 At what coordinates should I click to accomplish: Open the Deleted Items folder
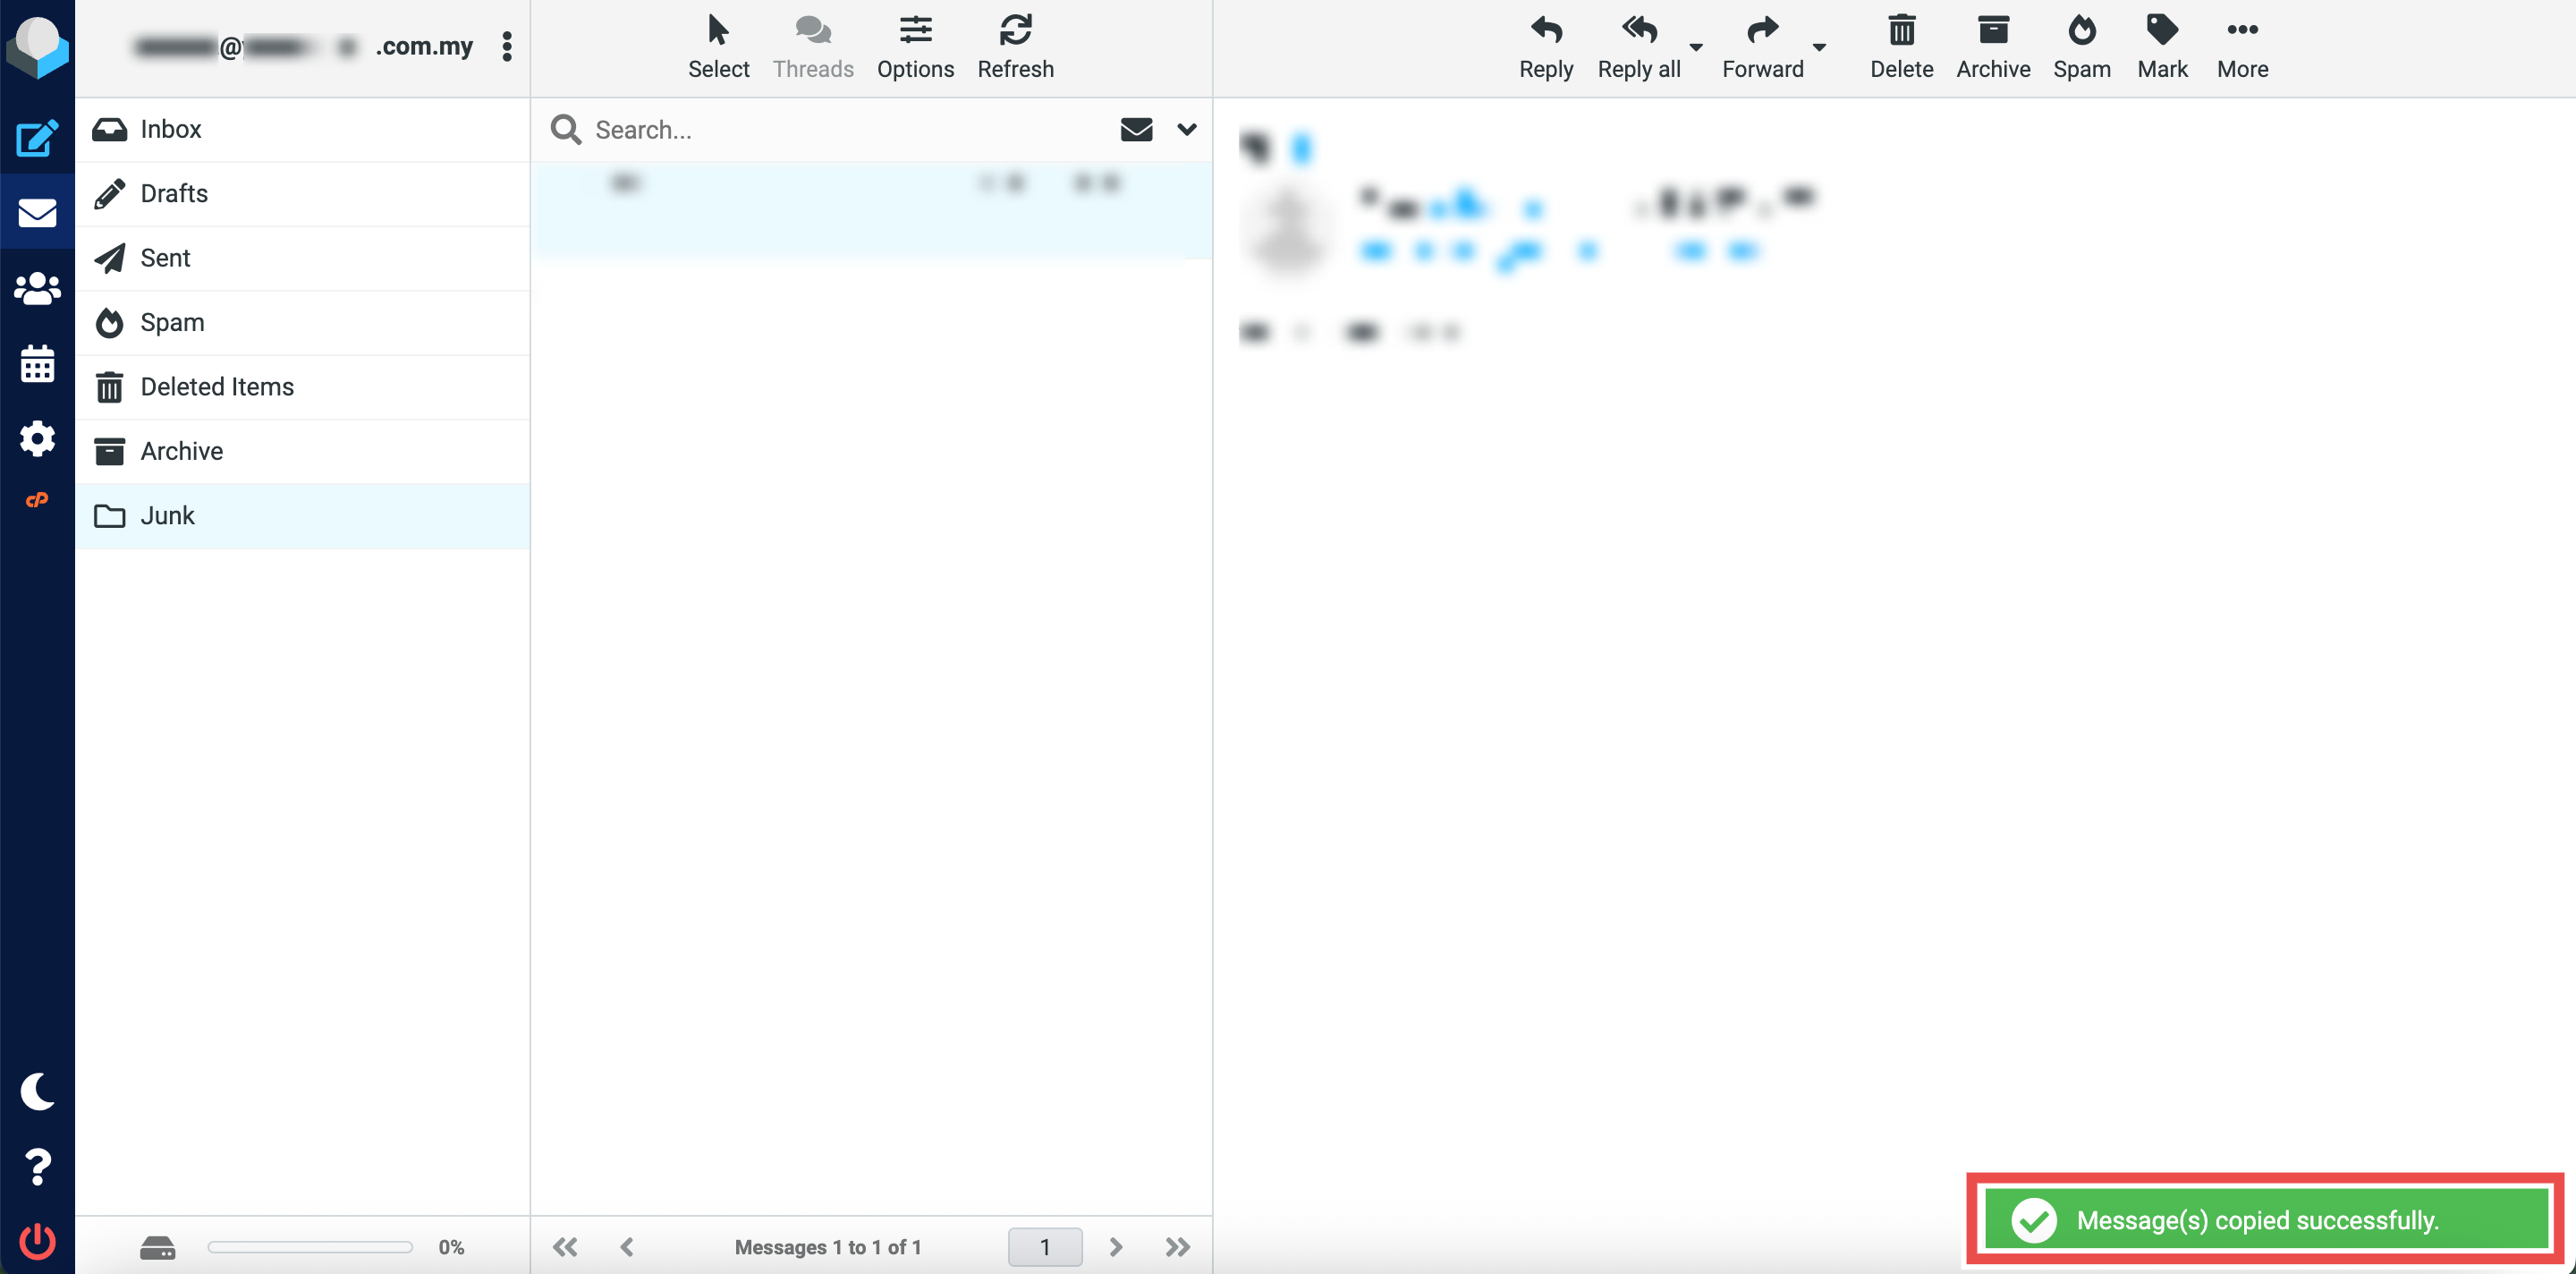217,386
